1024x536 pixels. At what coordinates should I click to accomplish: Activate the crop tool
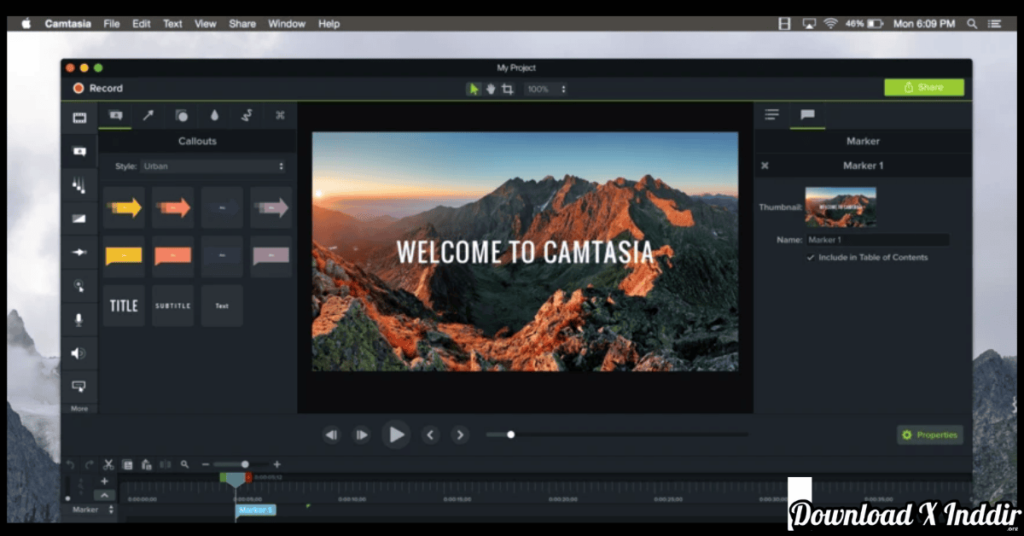pos(507,89)
